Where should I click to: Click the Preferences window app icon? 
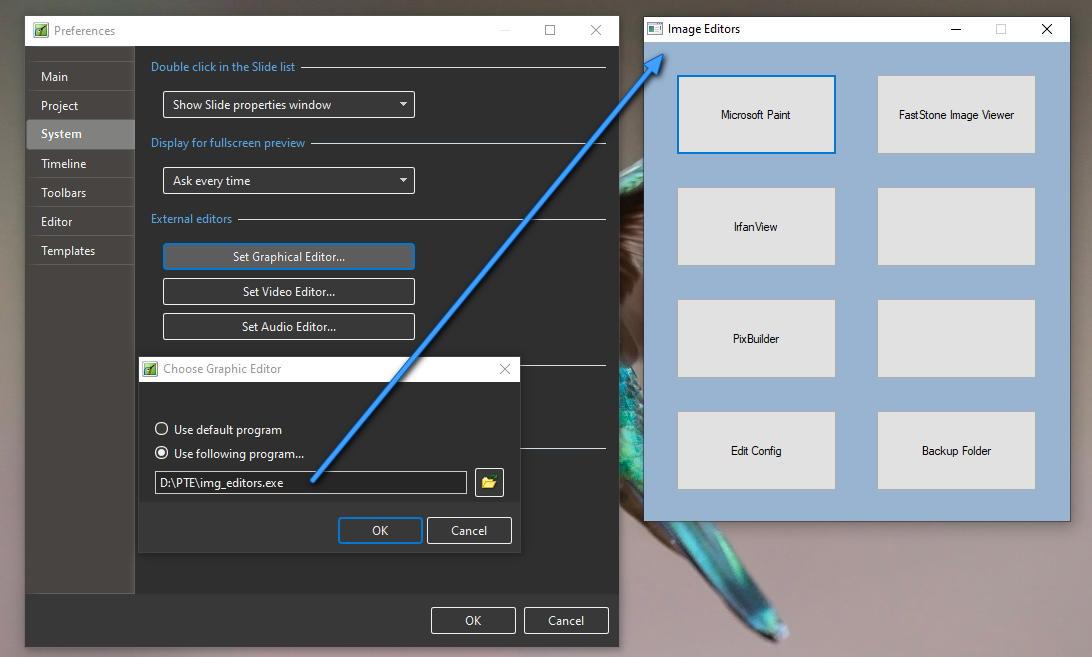coord(41,30)
